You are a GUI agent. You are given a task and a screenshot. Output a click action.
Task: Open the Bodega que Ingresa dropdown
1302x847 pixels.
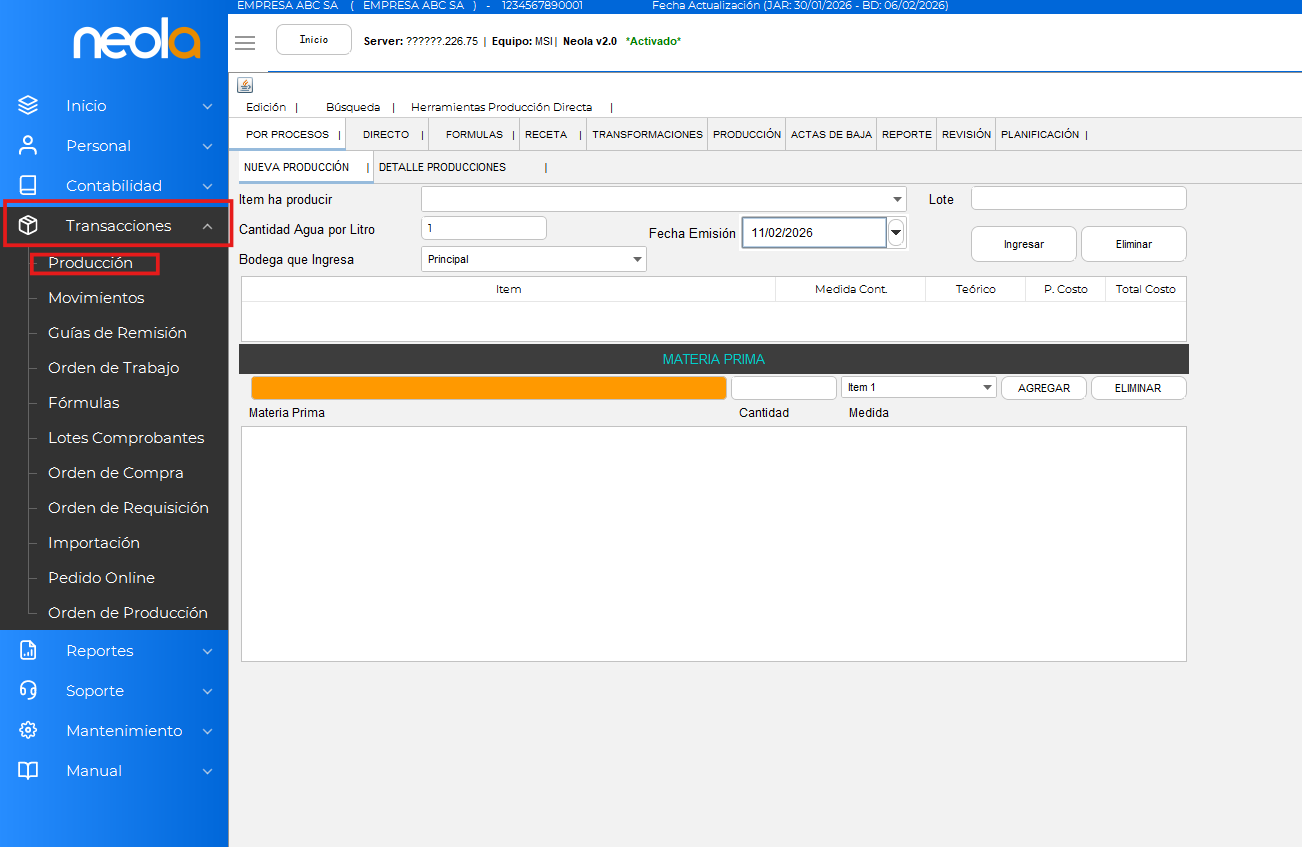(x=637, y=260)
